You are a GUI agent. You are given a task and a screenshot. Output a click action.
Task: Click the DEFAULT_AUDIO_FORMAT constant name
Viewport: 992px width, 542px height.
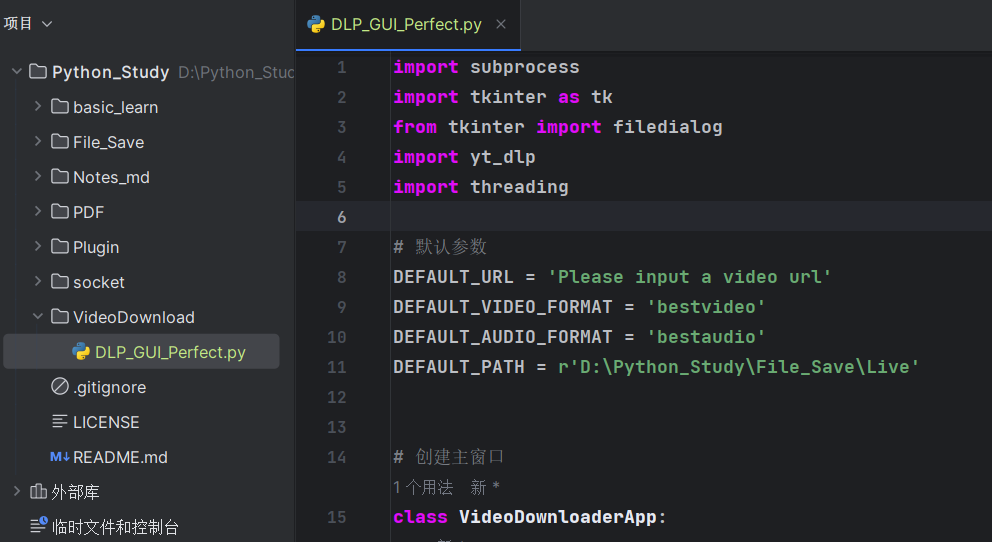tap(502, 336)
